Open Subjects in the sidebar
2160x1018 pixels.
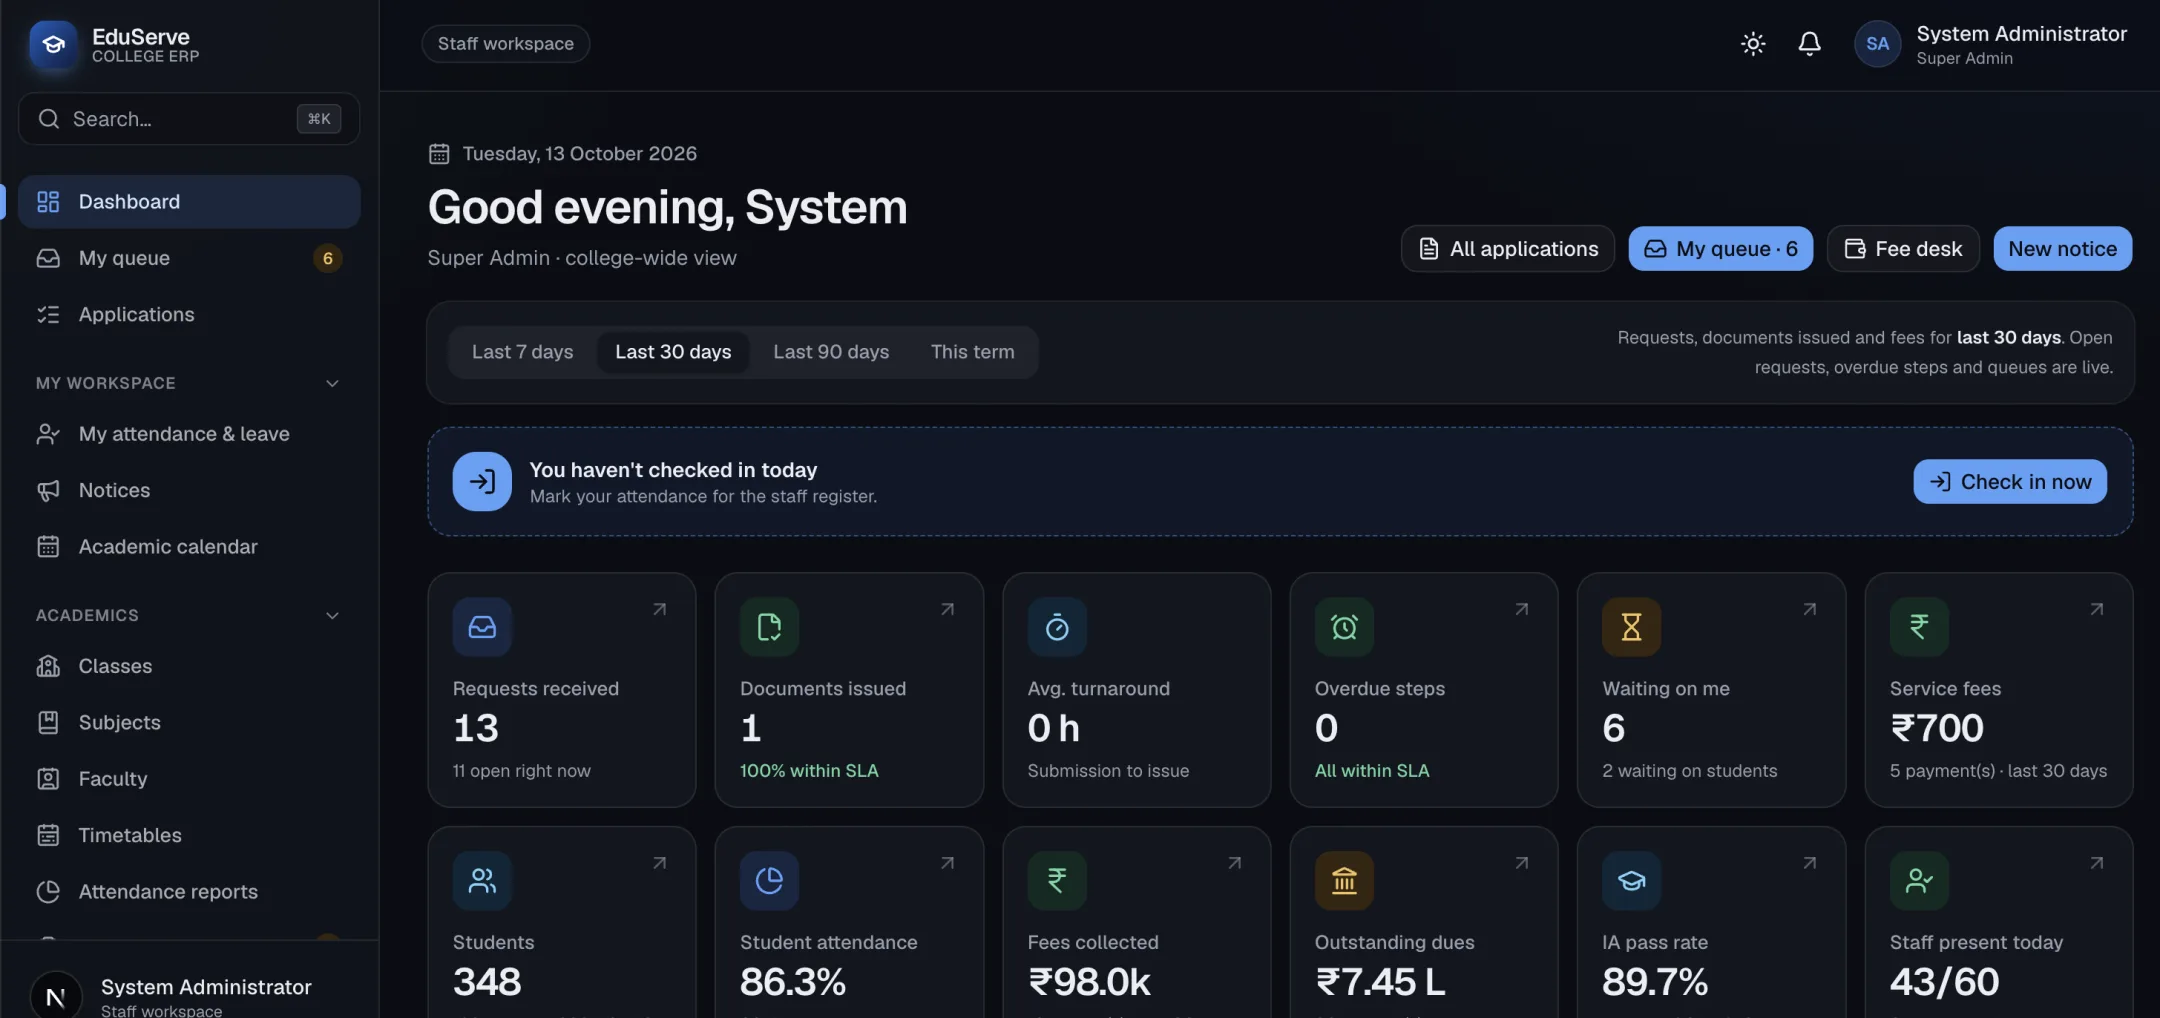coord(189,722)
